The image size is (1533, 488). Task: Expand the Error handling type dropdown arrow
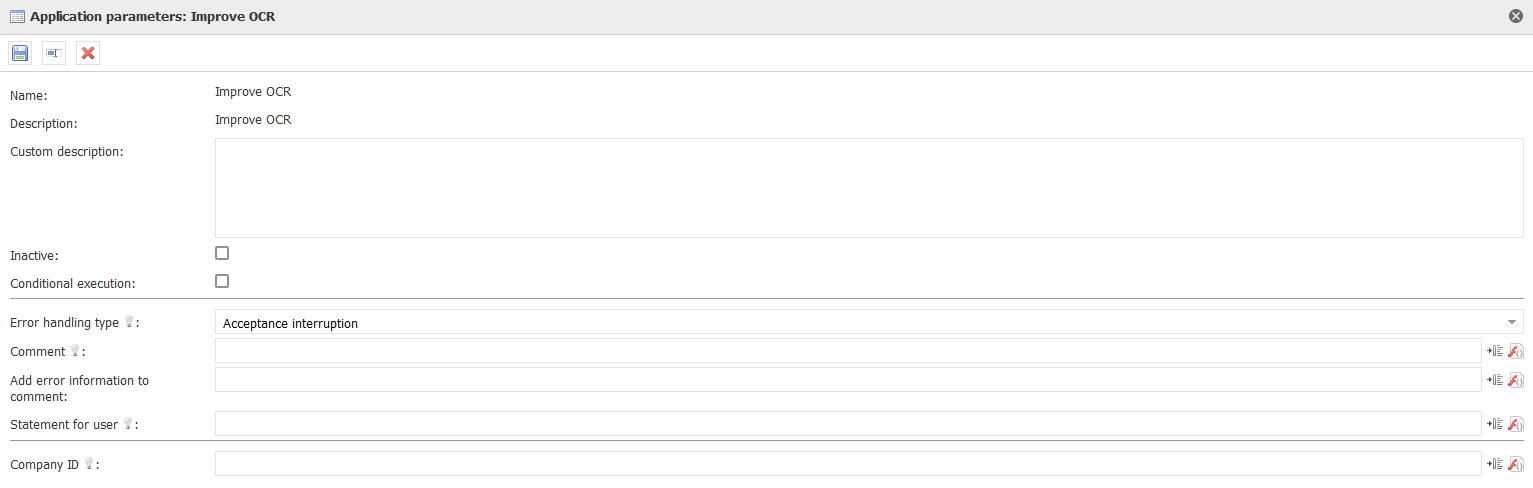[x=1512, y=322]
